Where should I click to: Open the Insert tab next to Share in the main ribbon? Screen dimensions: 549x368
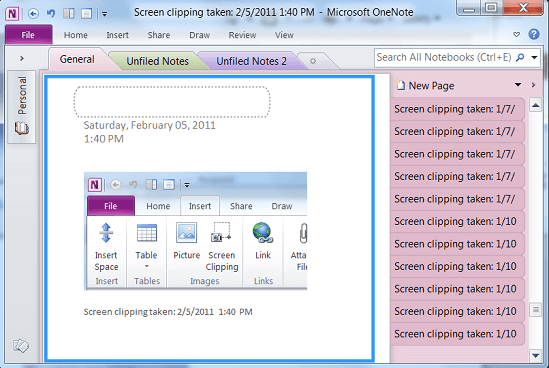click(x=118, y=35)
